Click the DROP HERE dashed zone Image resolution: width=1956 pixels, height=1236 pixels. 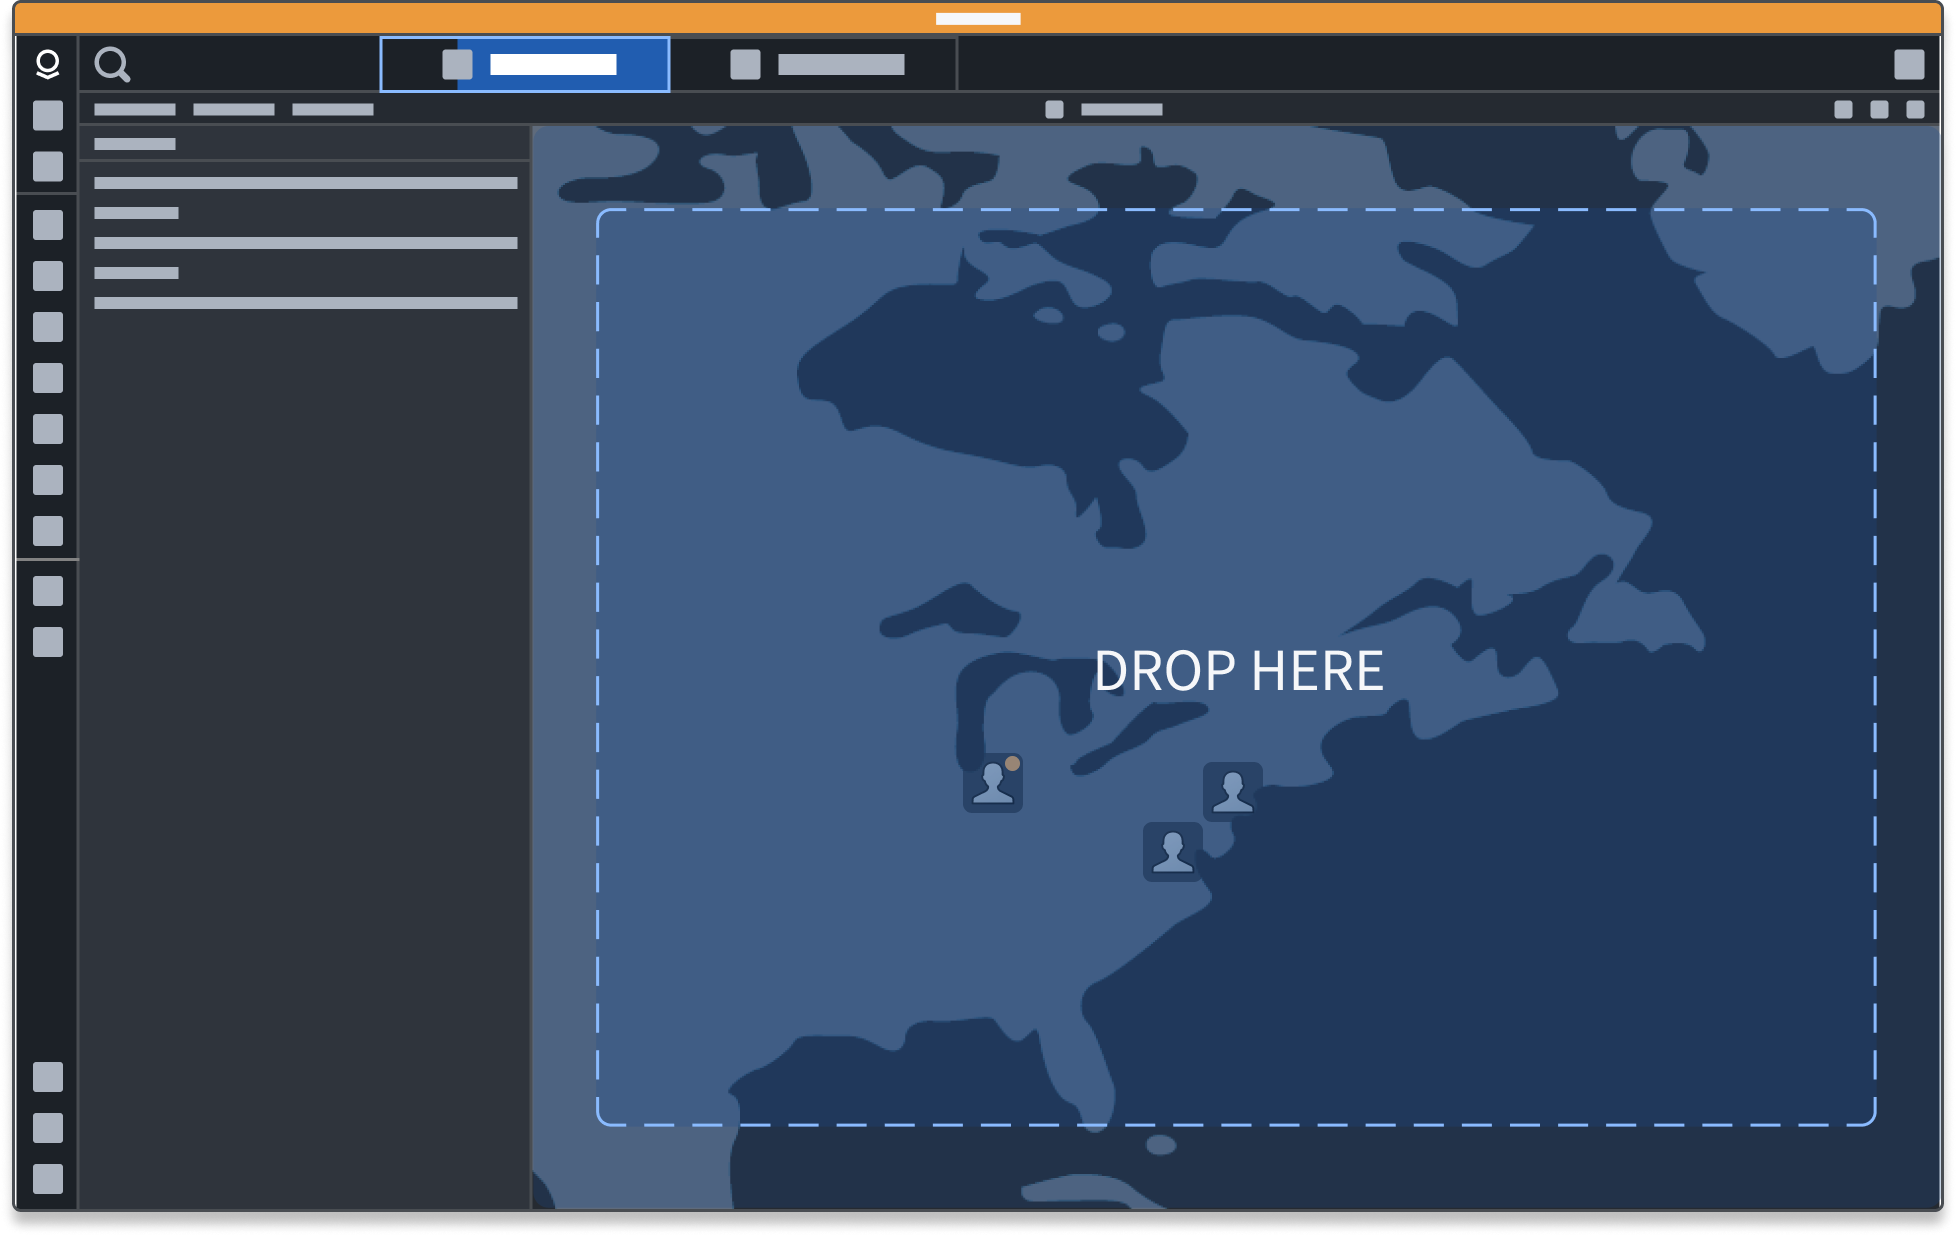[x=1236, y=667]
